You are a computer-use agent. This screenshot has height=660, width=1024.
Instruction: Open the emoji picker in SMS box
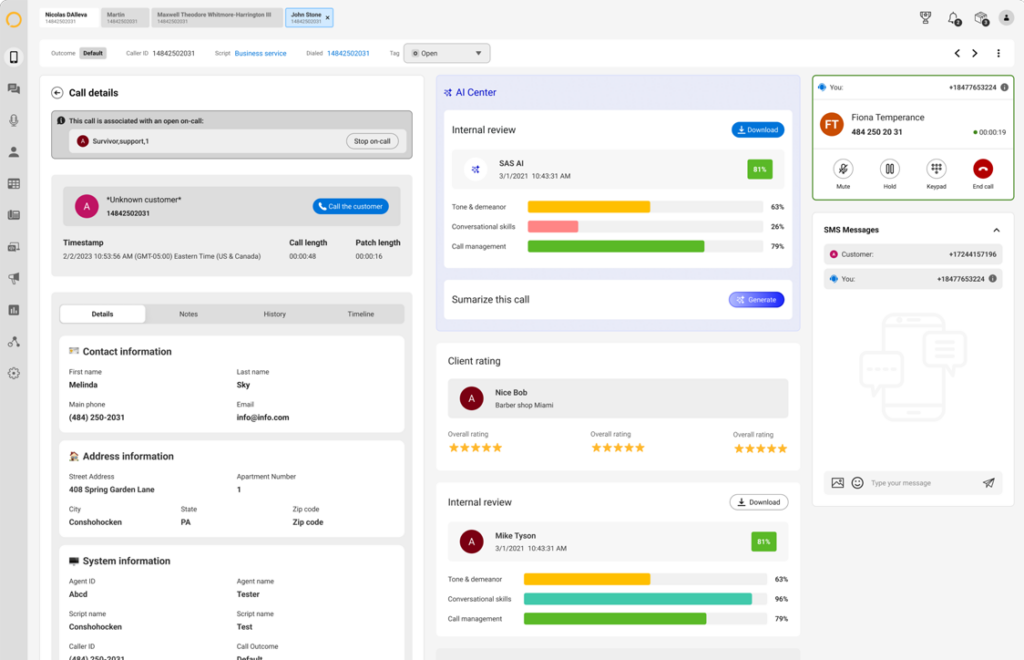pos(857,483)
